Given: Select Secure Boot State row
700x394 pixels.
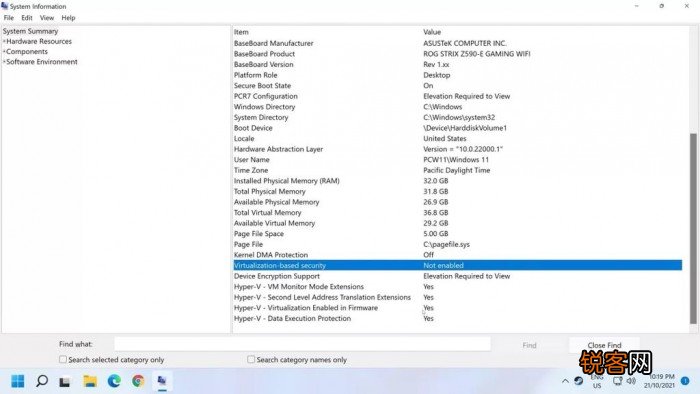Looking at the screenshot, I should pyautogui.click(x=458, y=86).
